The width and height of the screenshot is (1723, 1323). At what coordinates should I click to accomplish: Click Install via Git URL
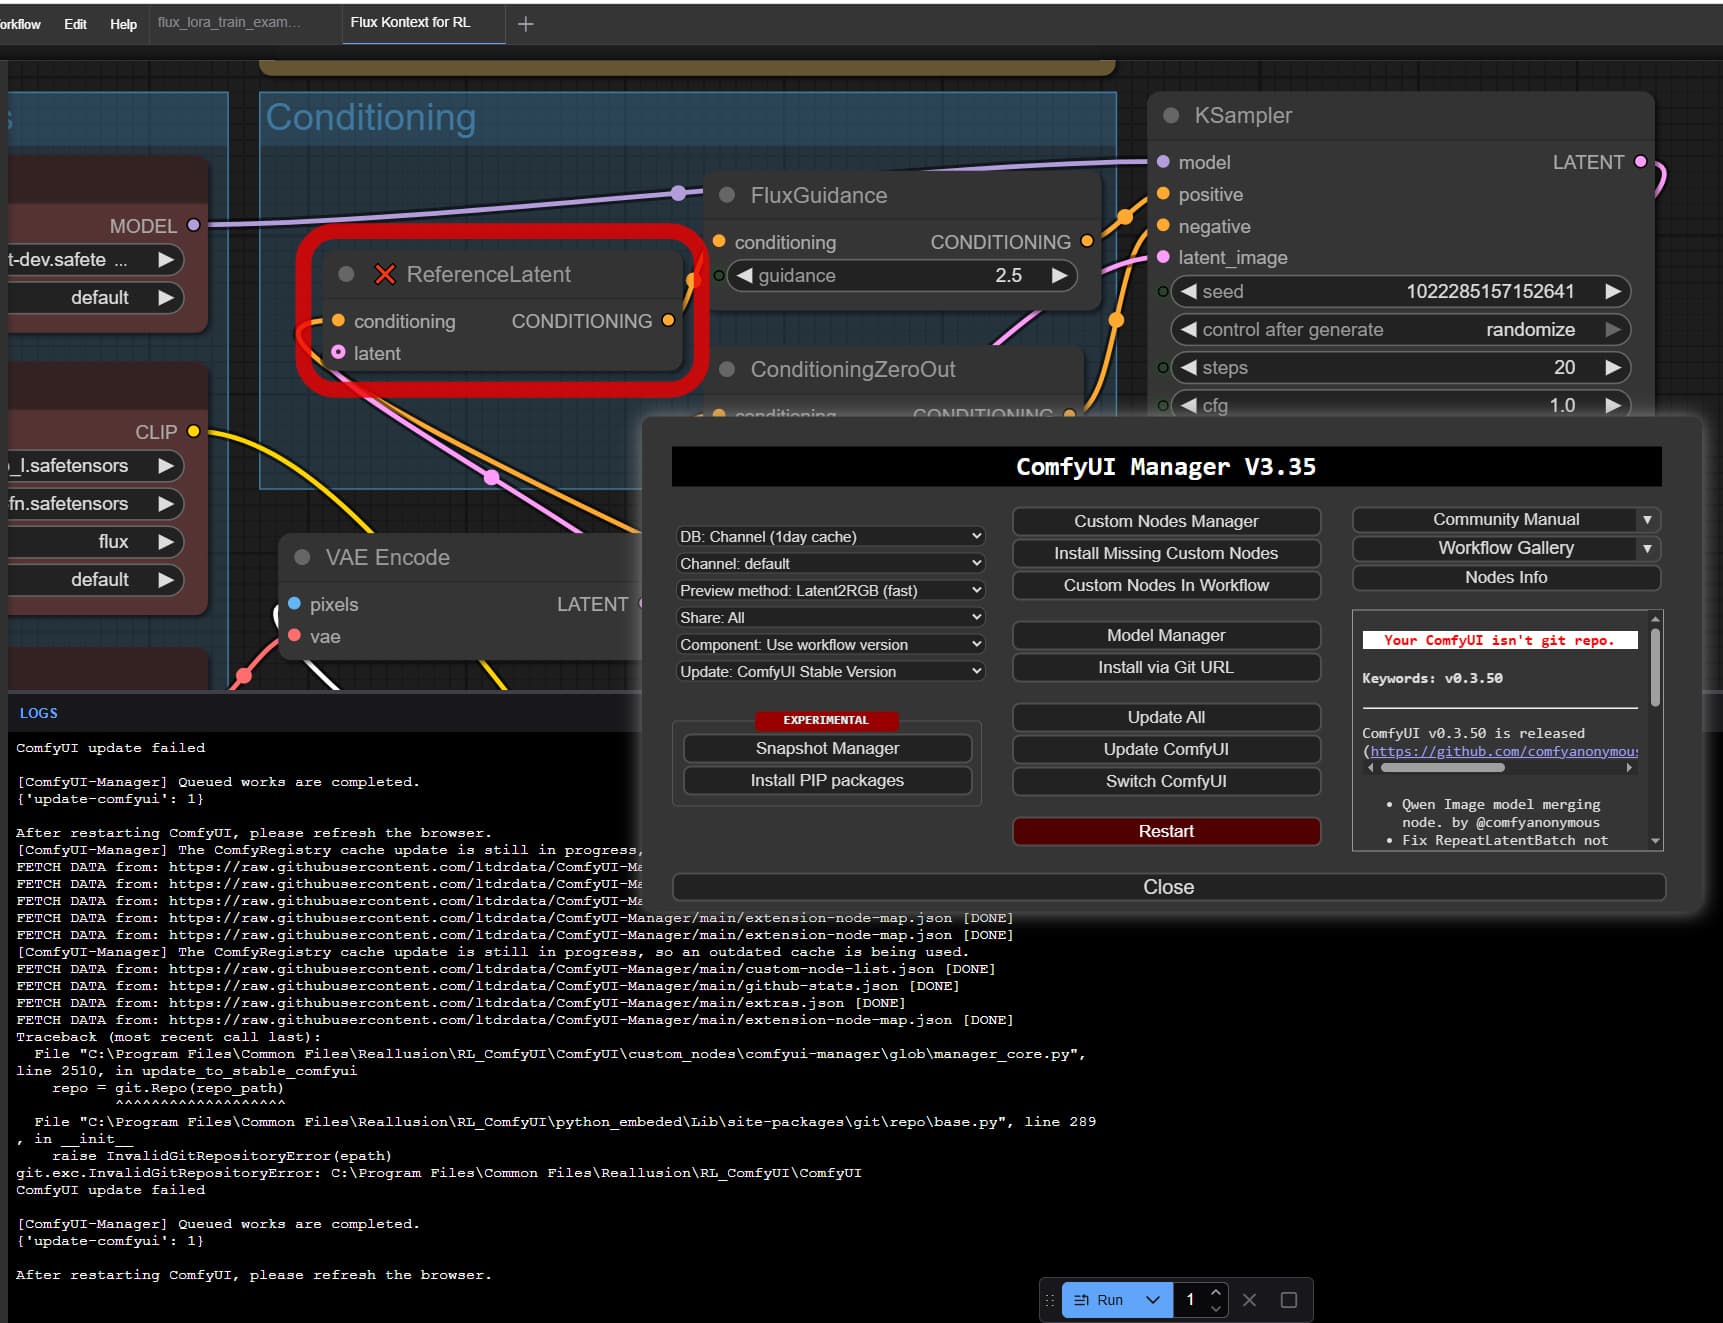tap(1166, 667)
